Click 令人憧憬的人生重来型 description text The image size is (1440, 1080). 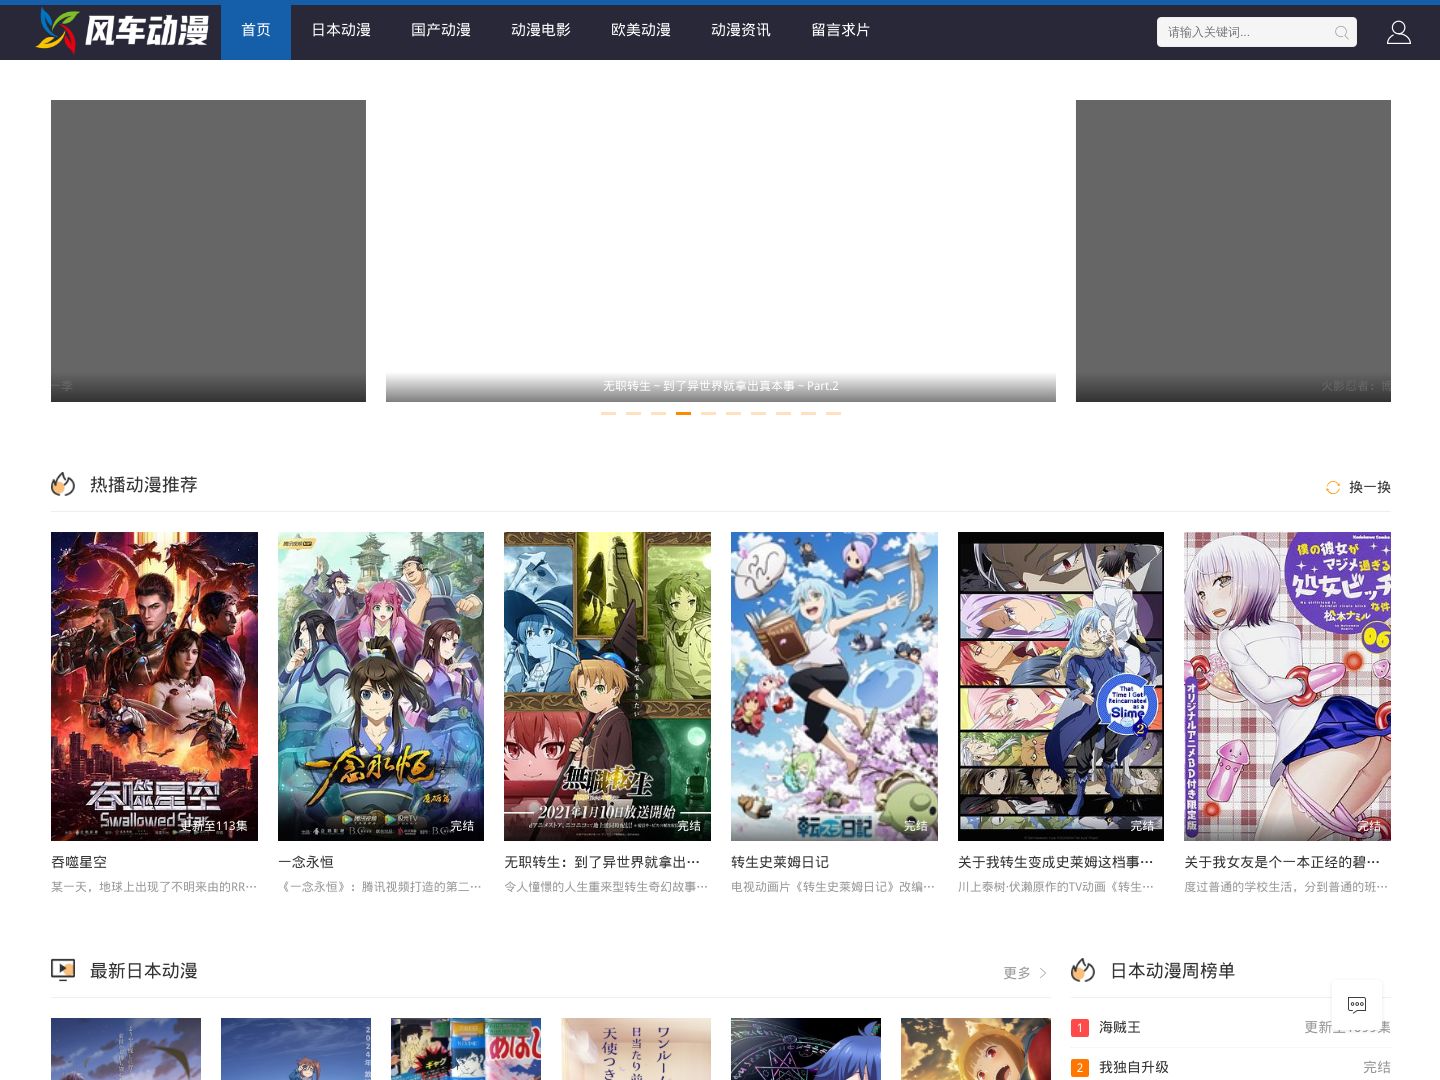[607, 887]
